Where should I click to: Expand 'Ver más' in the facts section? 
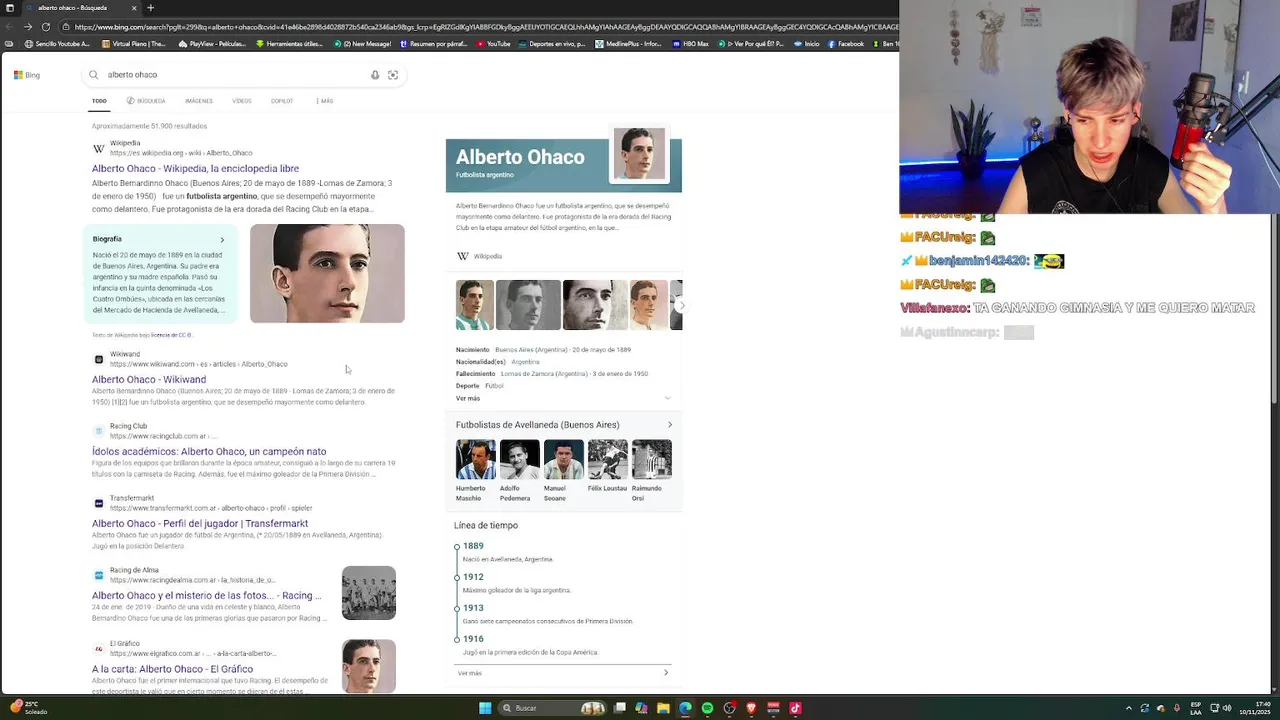[563, 398]
